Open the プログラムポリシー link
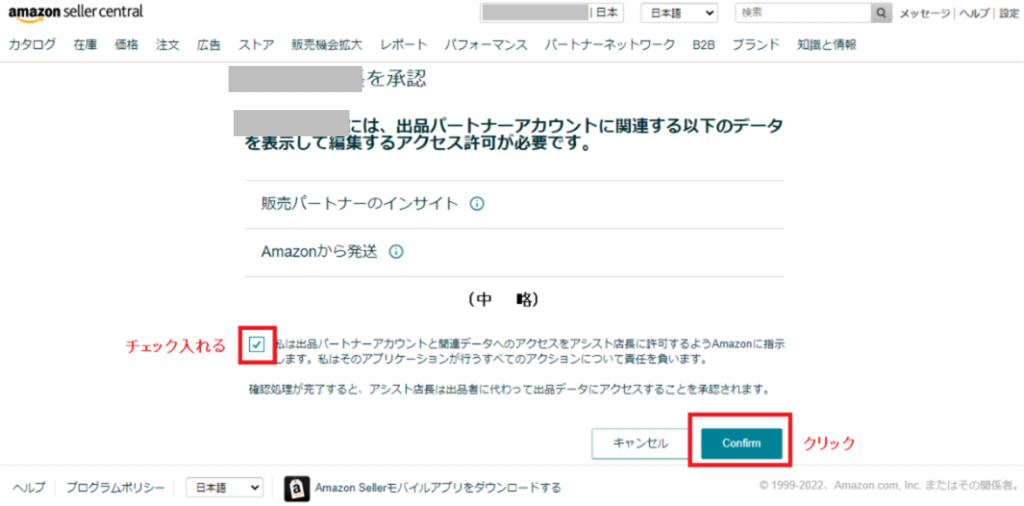The image size is (1024, 506). (x=115, y=488)
